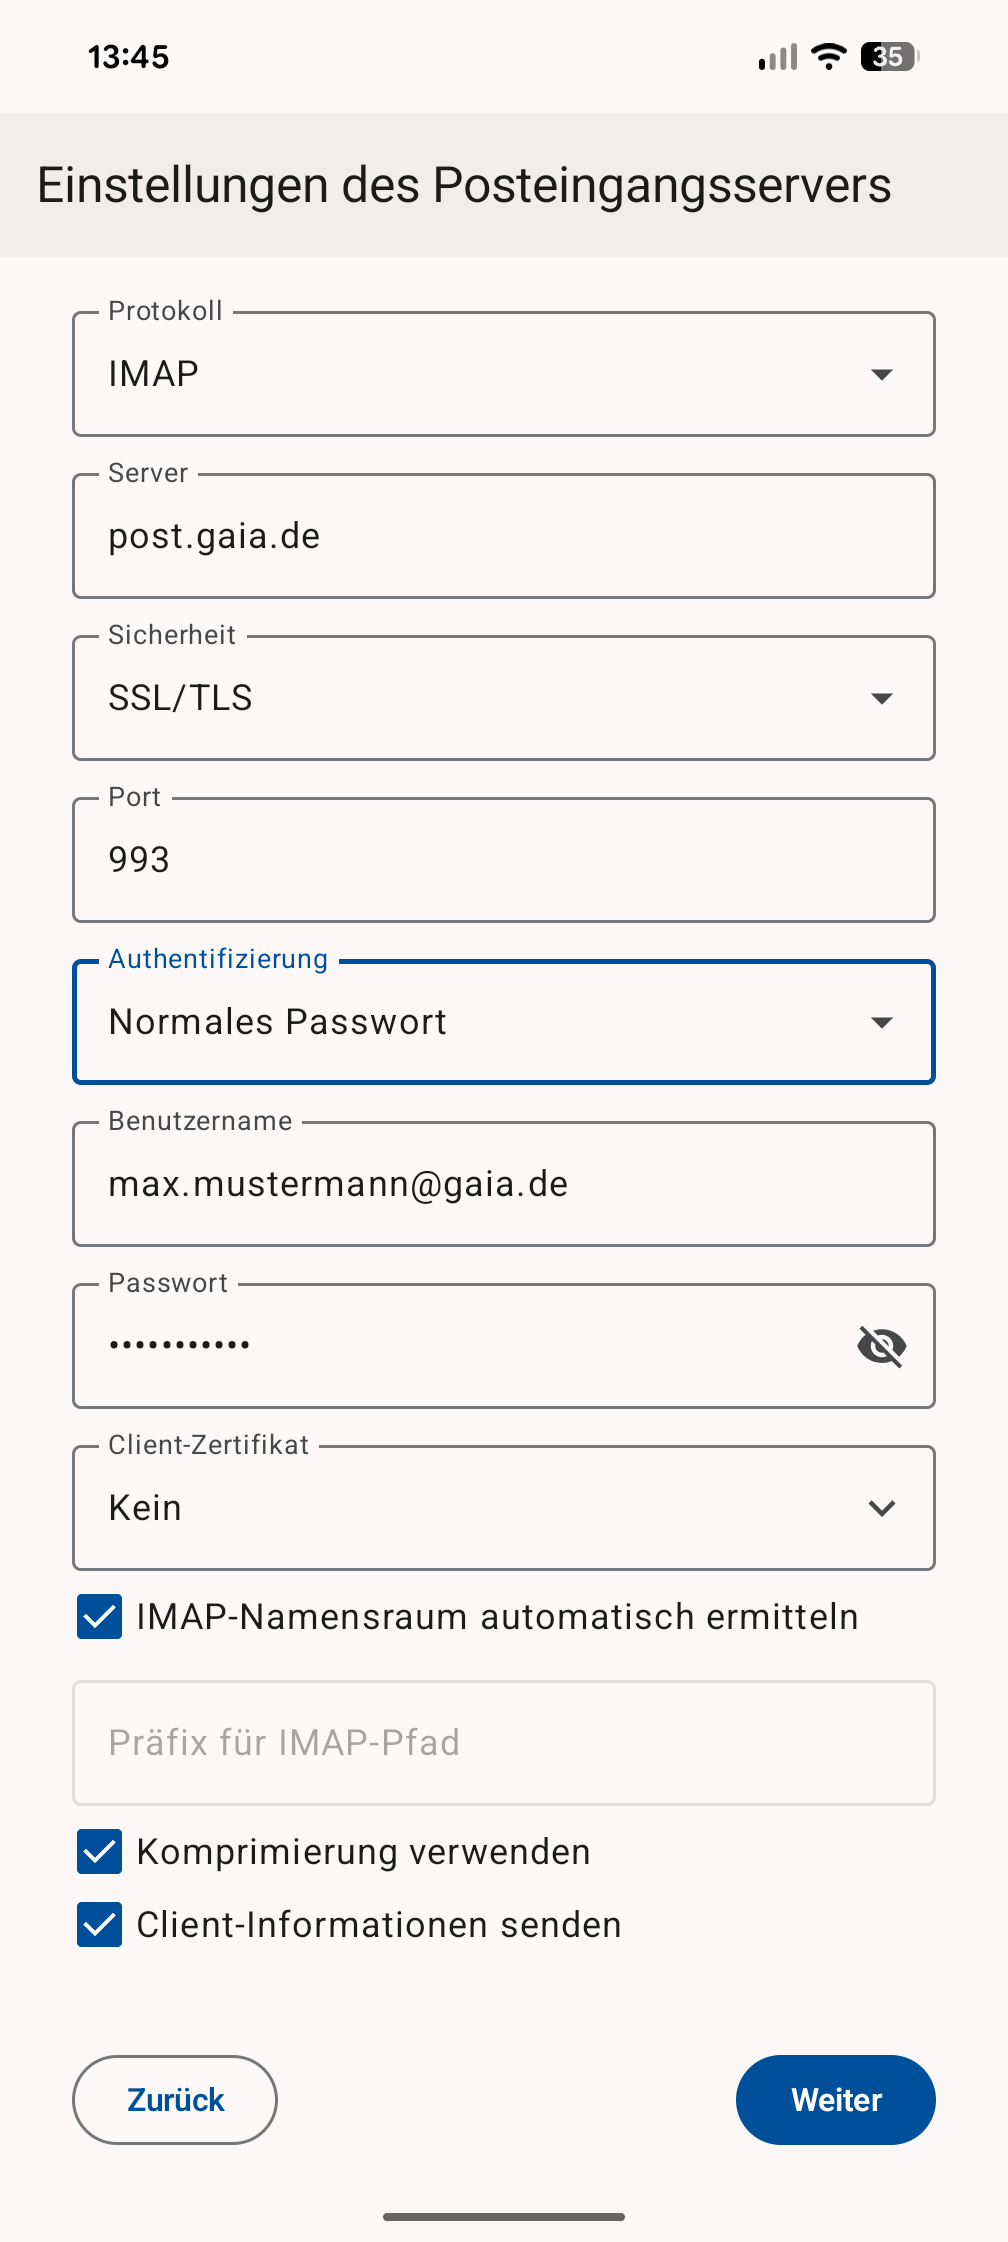
Task: Tap the 13:45 clock in status bar
Action: coord(129,57)
